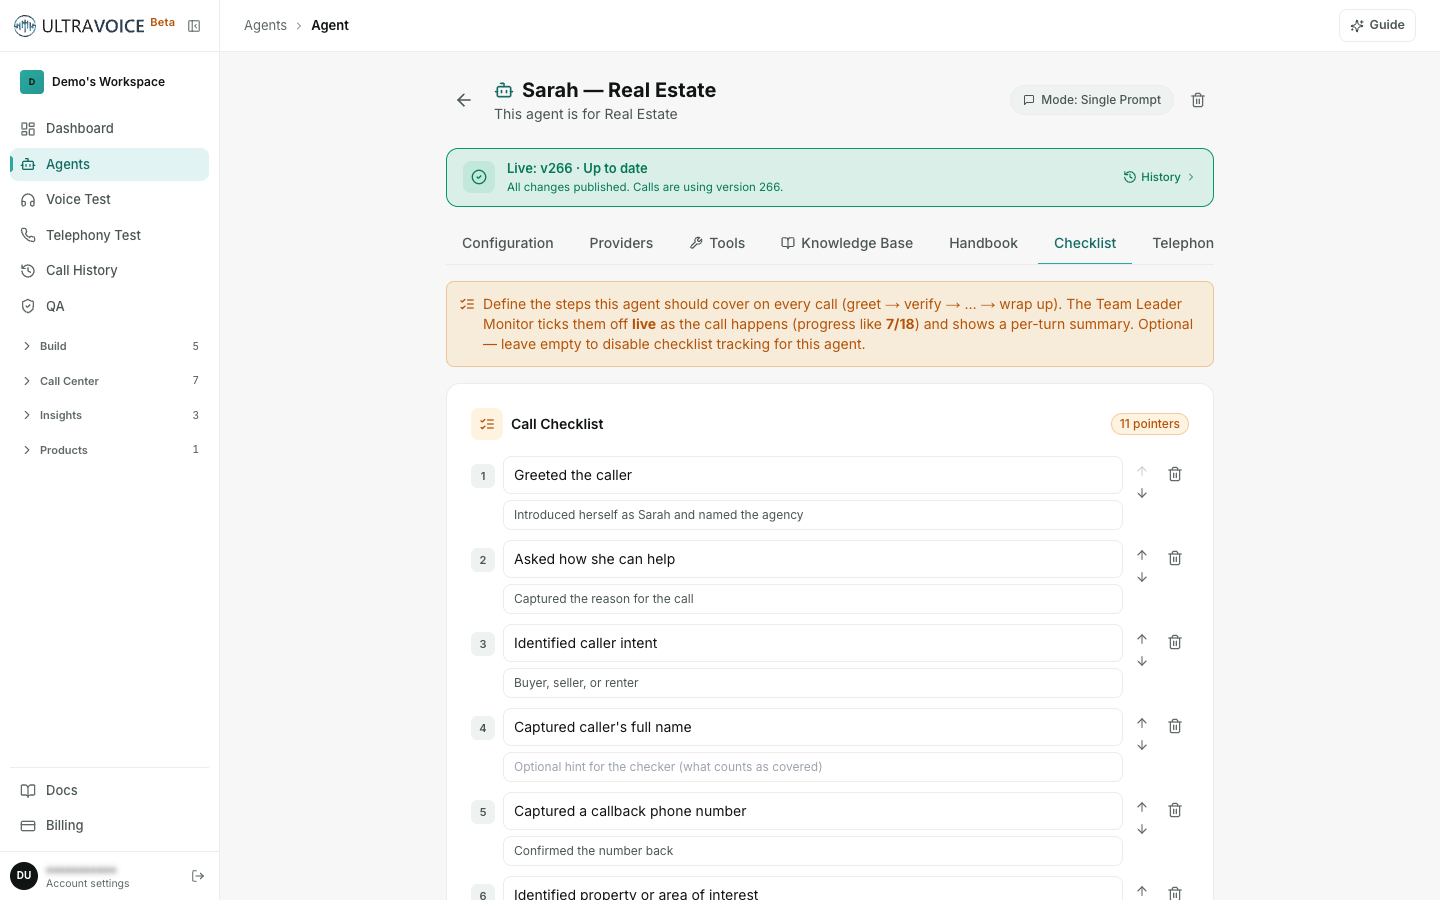The width and height of the screenshot is (1440, 900).
Task: Edit 'Identified property or area of interest'
Action: pyautogui.click(x=813, y=889)
